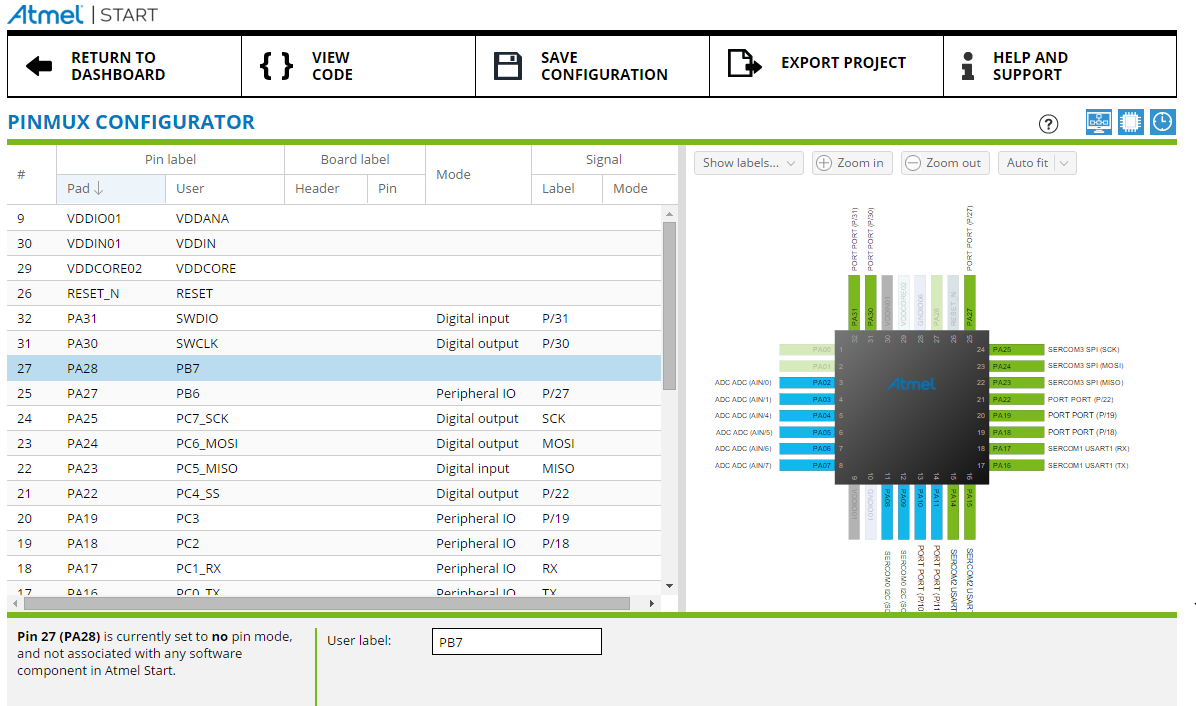
Task: Select the PA23 PC5_MISO row
Action: pos(334,469)
